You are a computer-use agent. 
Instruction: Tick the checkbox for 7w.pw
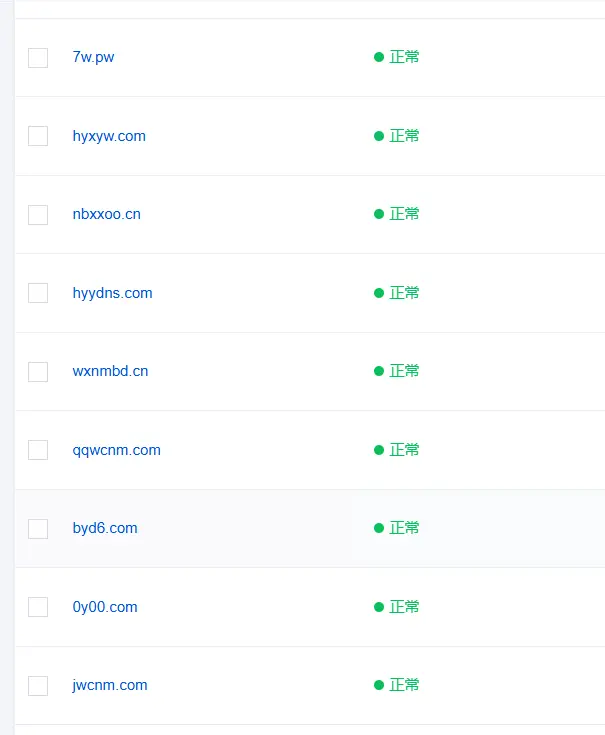coord(38,58)
